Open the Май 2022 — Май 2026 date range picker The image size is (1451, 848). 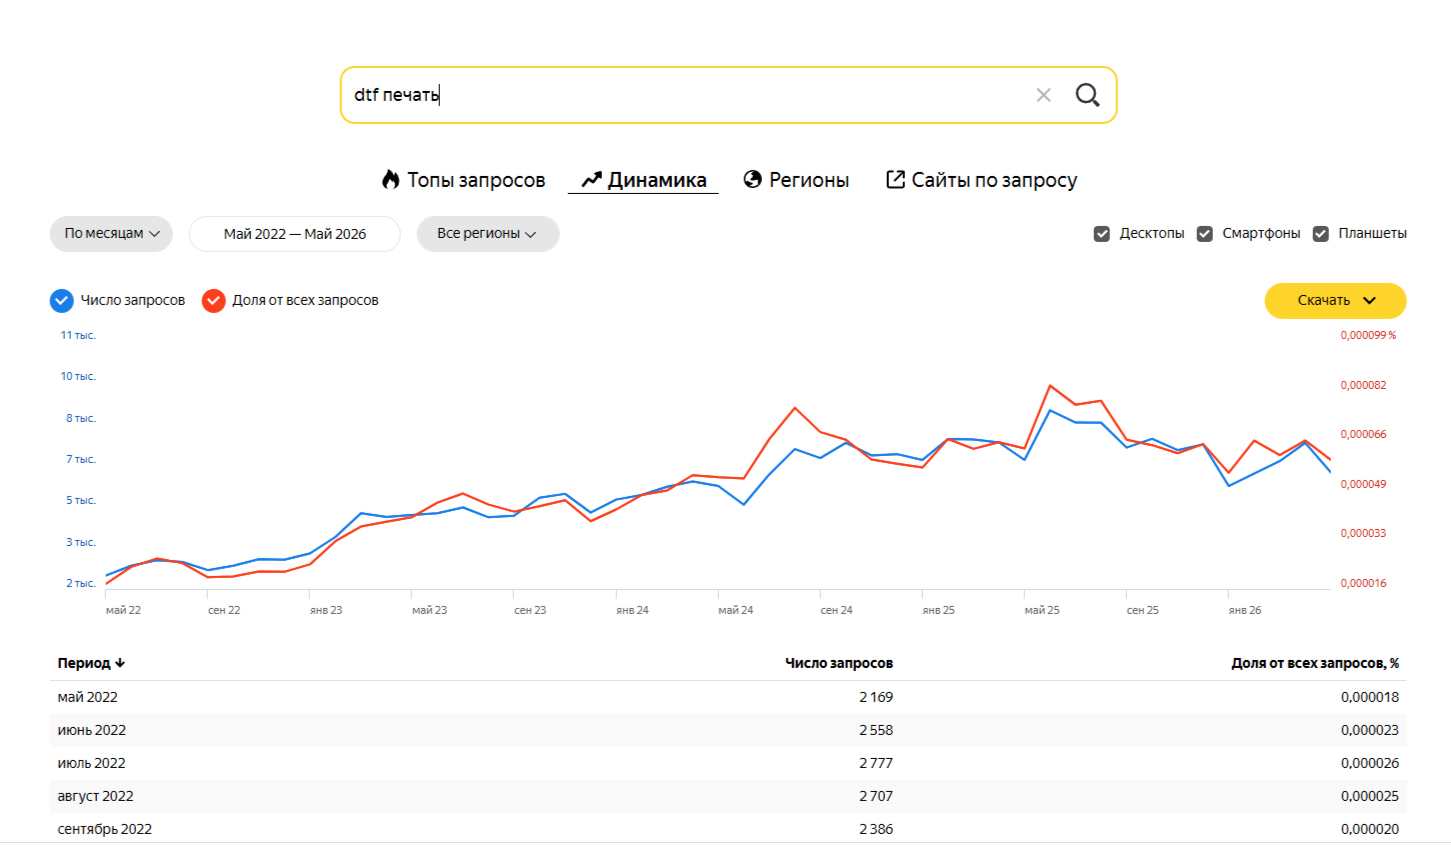point(295,234)
